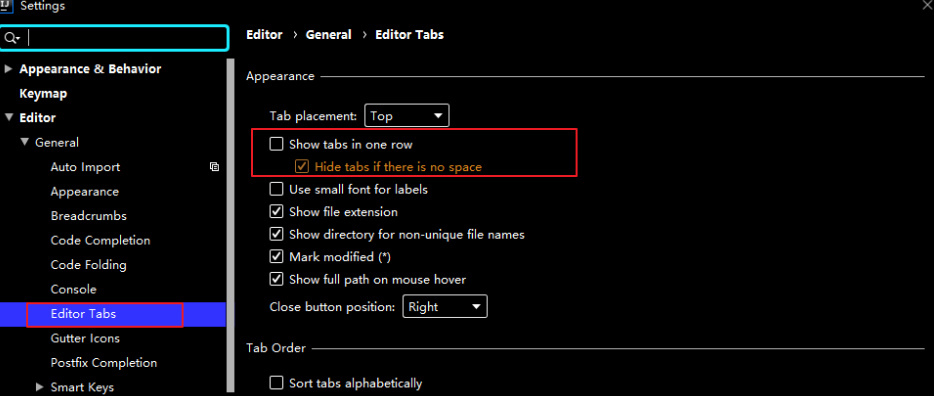The width and height of the screenshot is (934, 396).
Task: Check Sort tabs alphabetically
Action: tap(276, 382)
